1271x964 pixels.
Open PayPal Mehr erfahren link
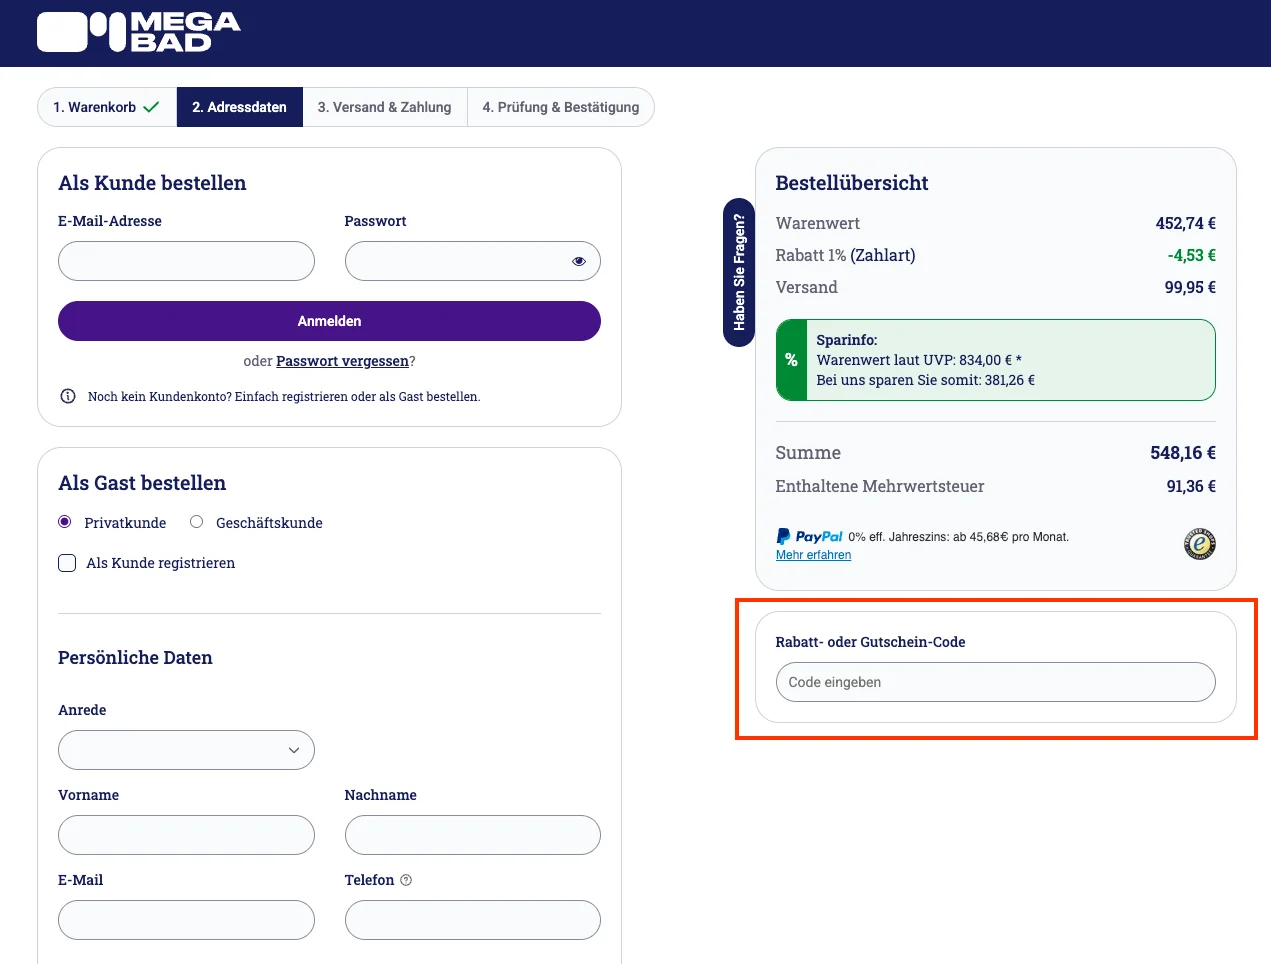point(813,555)
